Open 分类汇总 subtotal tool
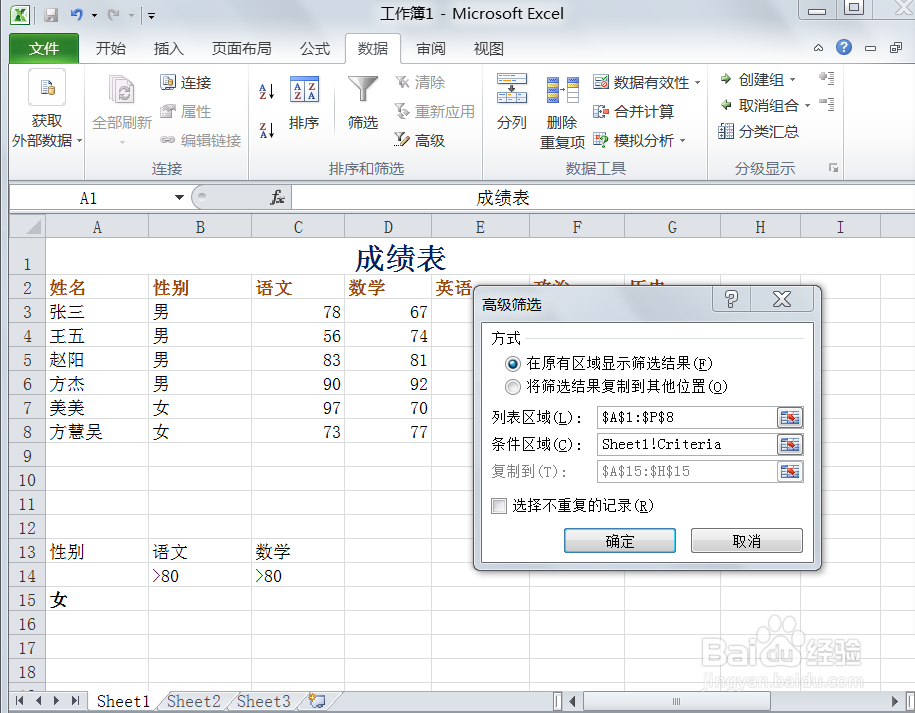This screenshot has width=915, height=713. tap(760, 130)
